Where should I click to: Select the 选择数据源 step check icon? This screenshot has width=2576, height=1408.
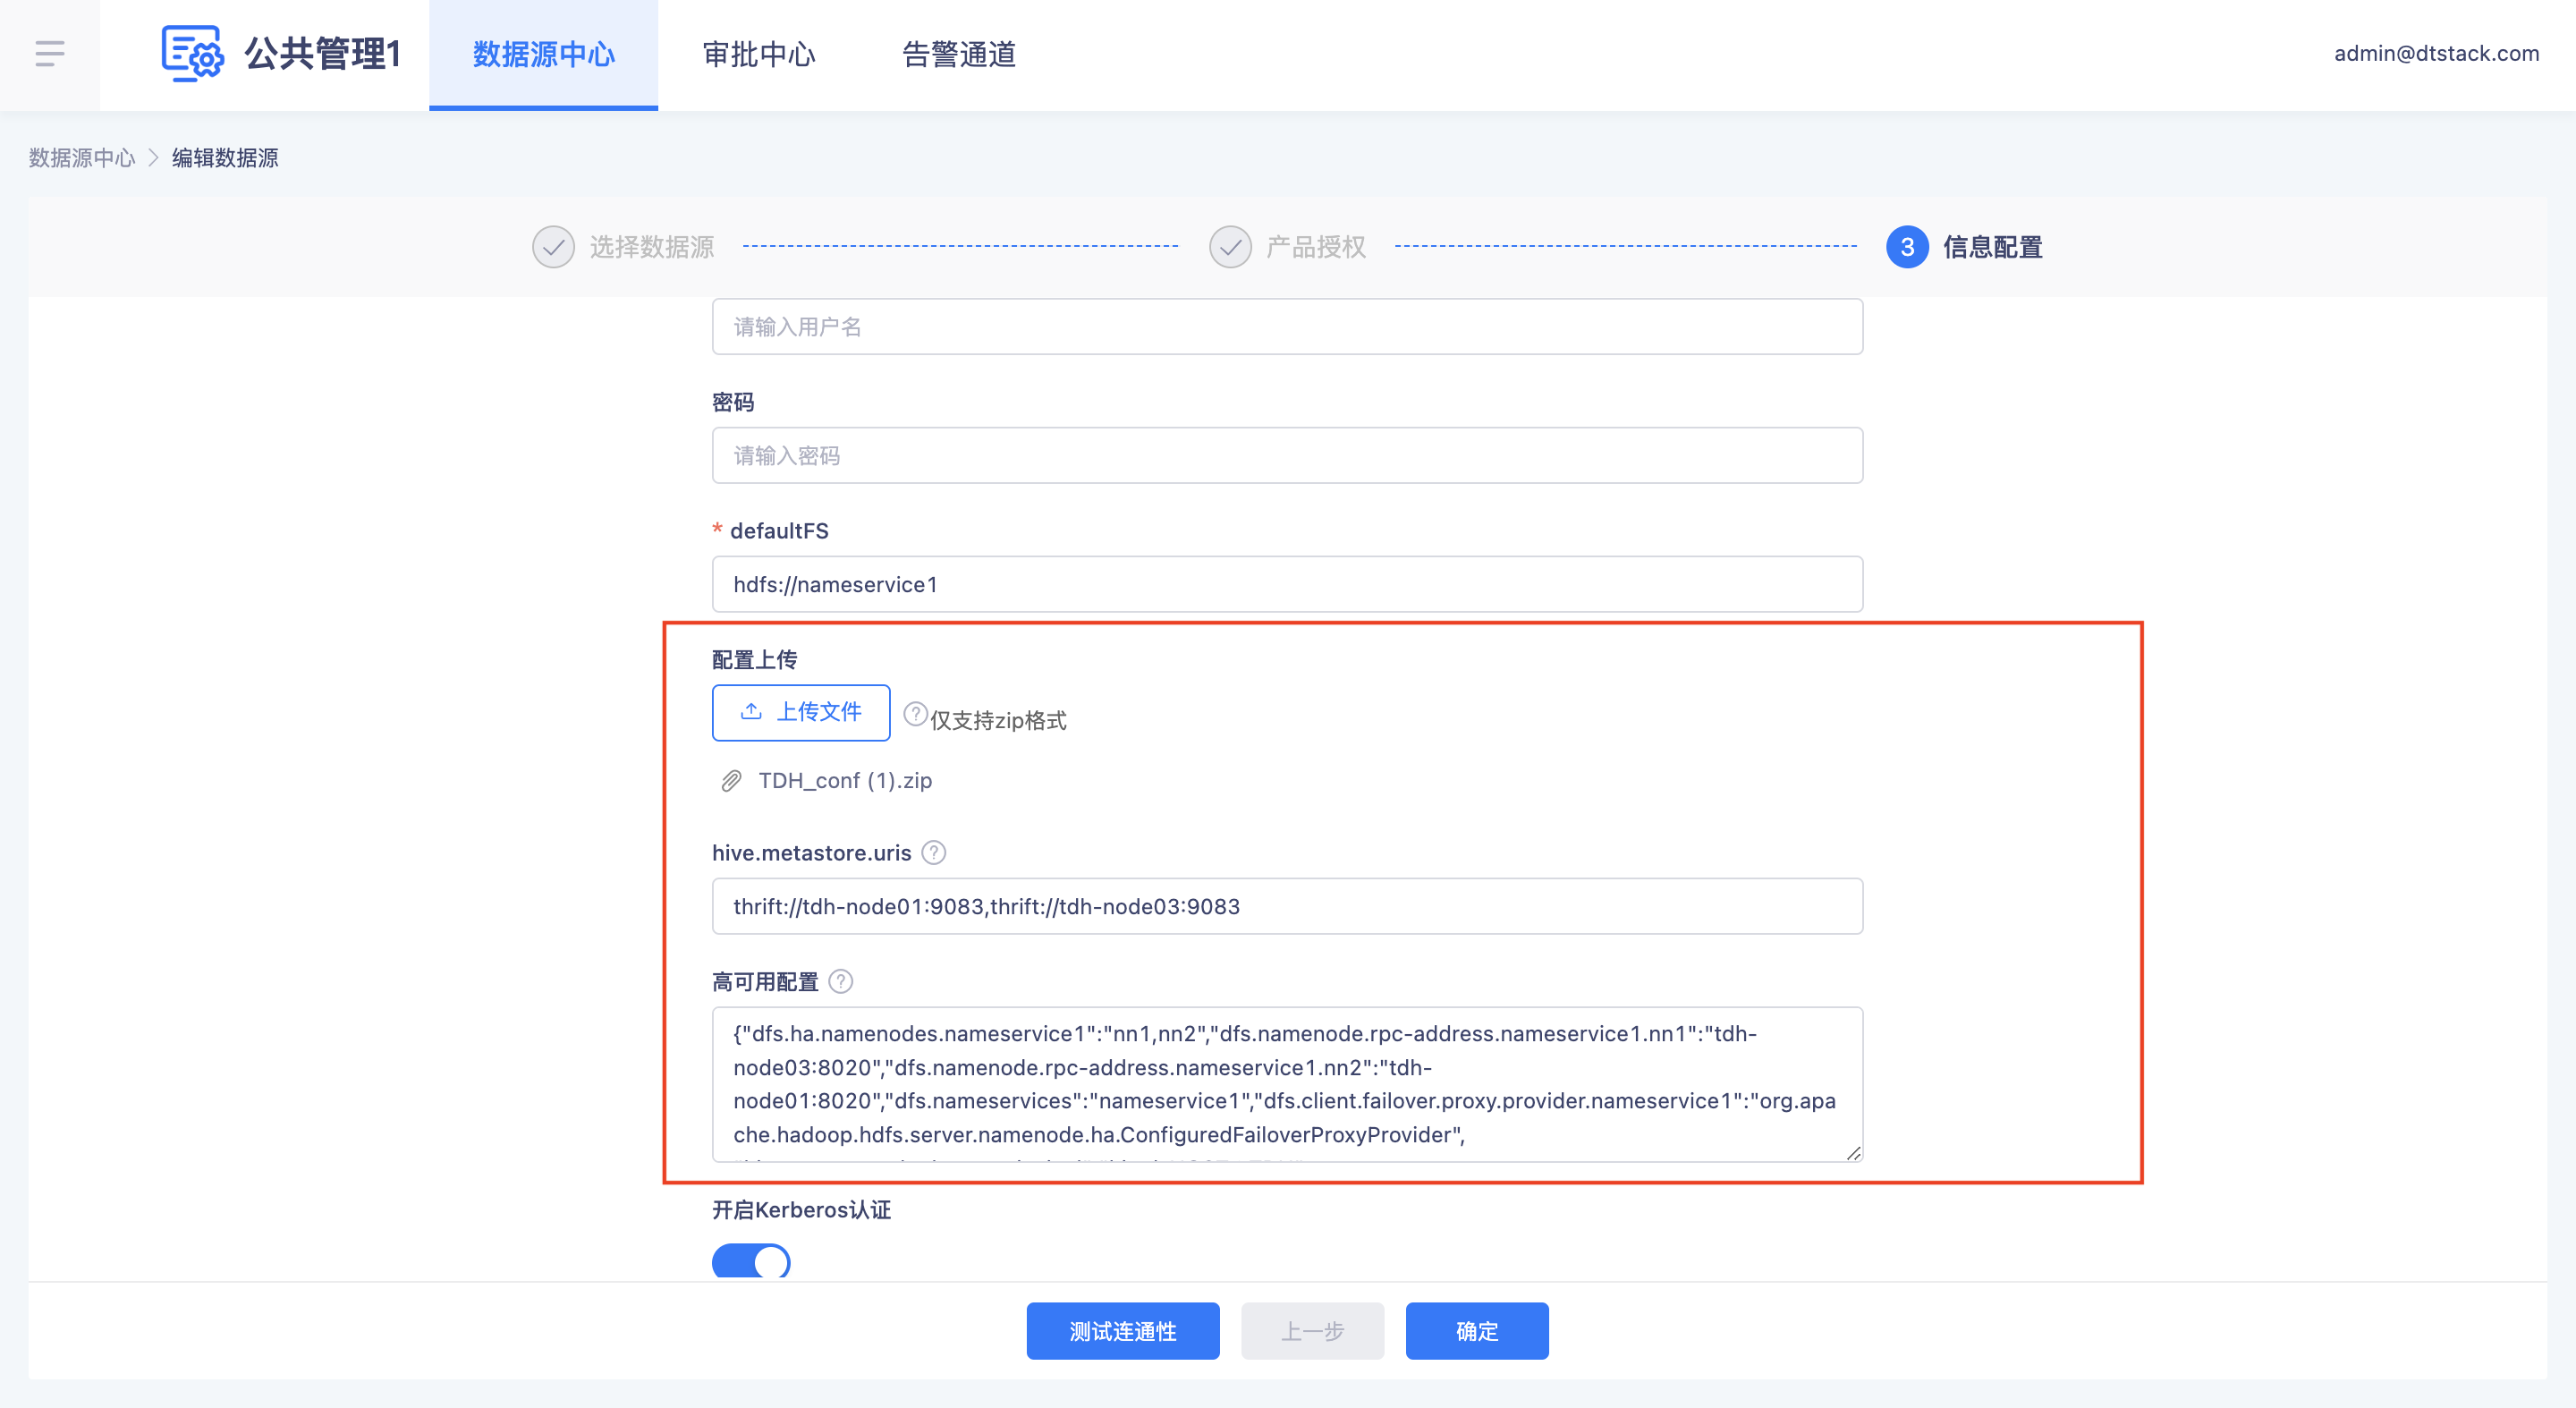pos(553,247)
